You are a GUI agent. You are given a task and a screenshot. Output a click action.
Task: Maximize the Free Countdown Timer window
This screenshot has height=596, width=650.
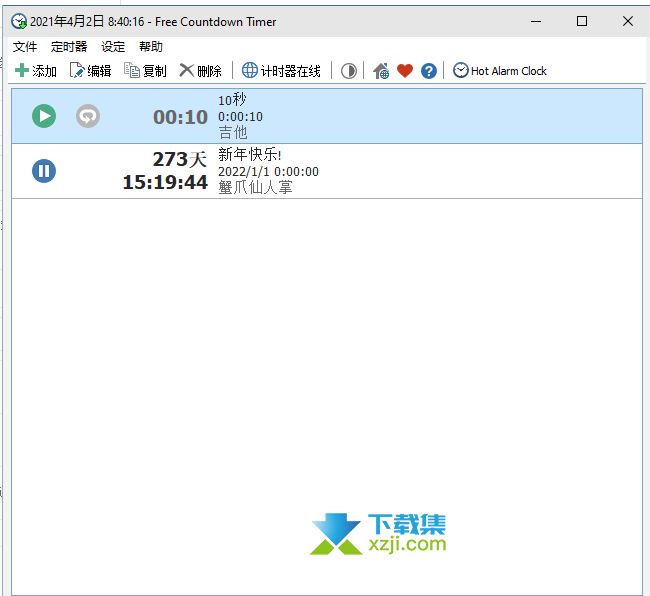[582, 22]
